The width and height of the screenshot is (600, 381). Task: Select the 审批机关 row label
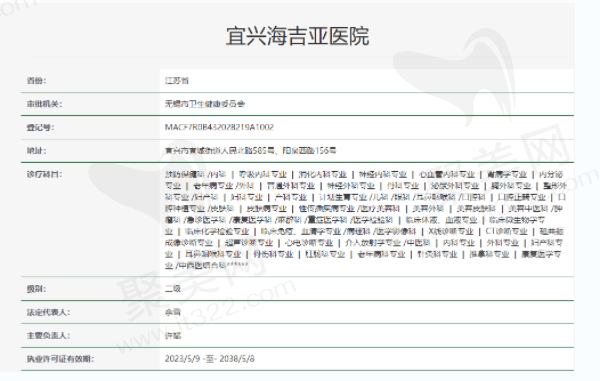(44, 104)
